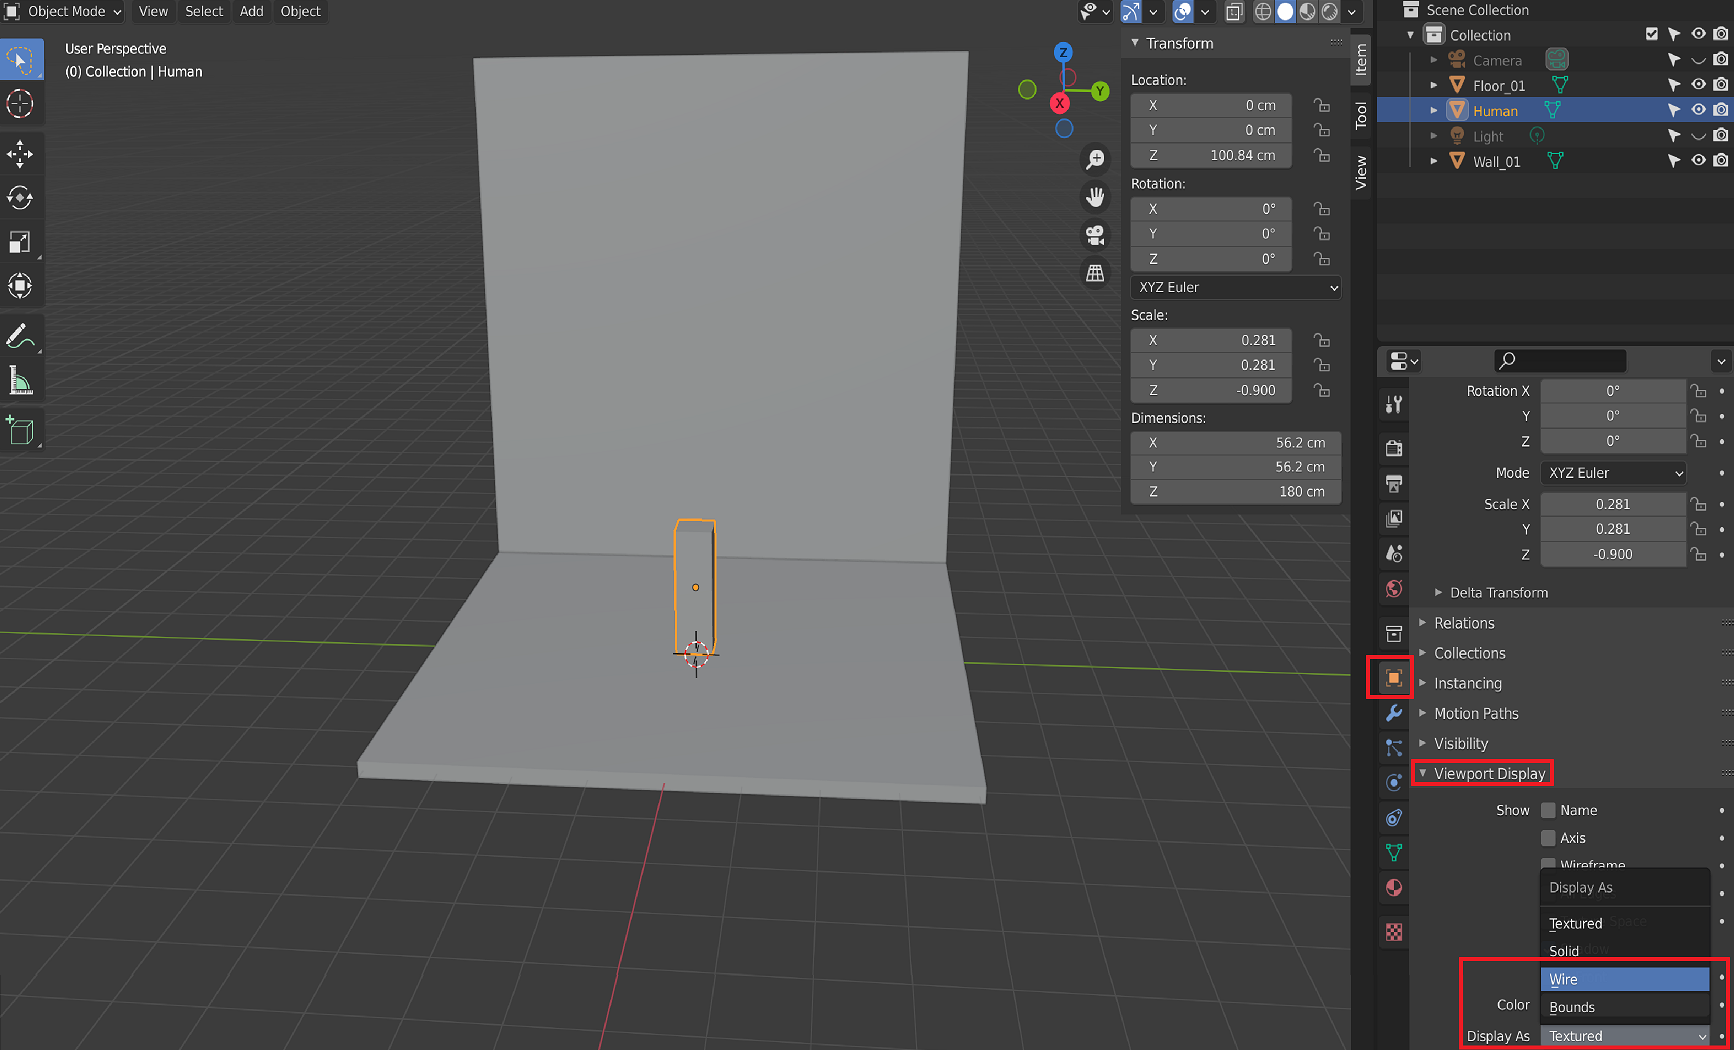Image resolution: width=1734 pixels, height=1050 pixels.
Task: Select the Cursor tool in the toolbar
Action: [x=20, y=104]
